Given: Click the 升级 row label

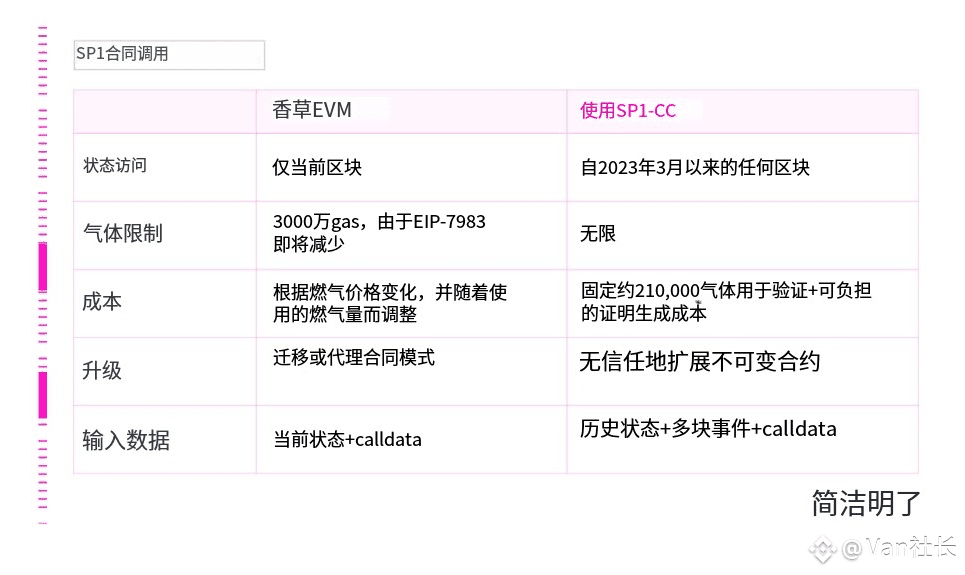Looking at the screenshot, I should coord(102,371).
